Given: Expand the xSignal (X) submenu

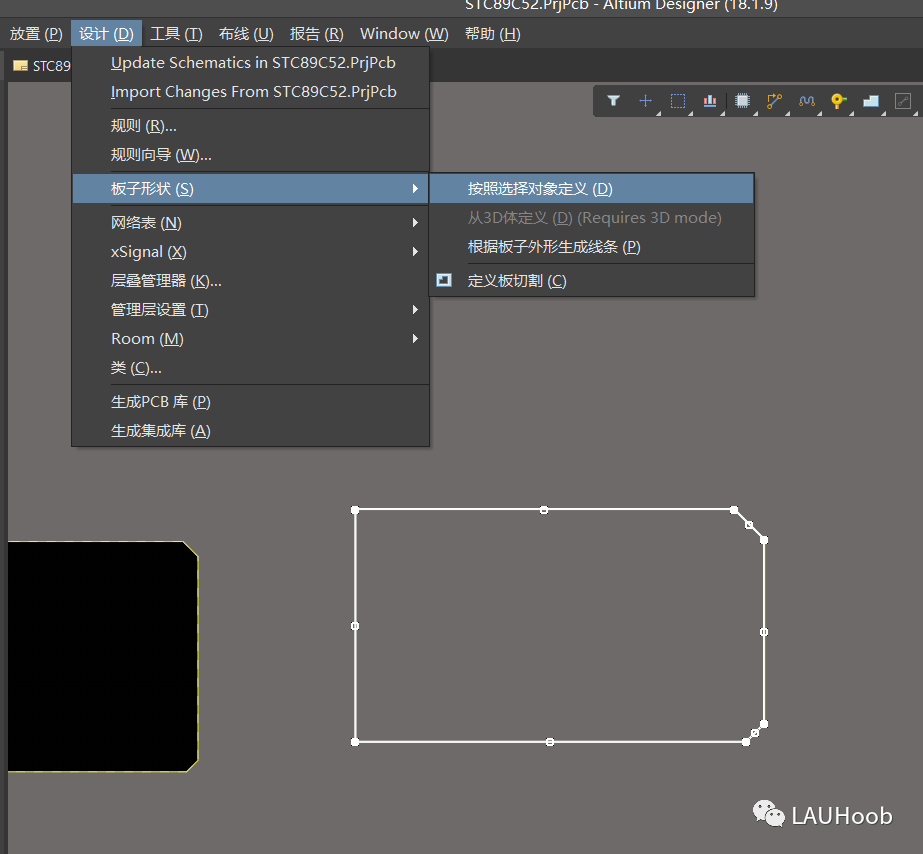Looking at the screenshot, I should coord(251,252).
